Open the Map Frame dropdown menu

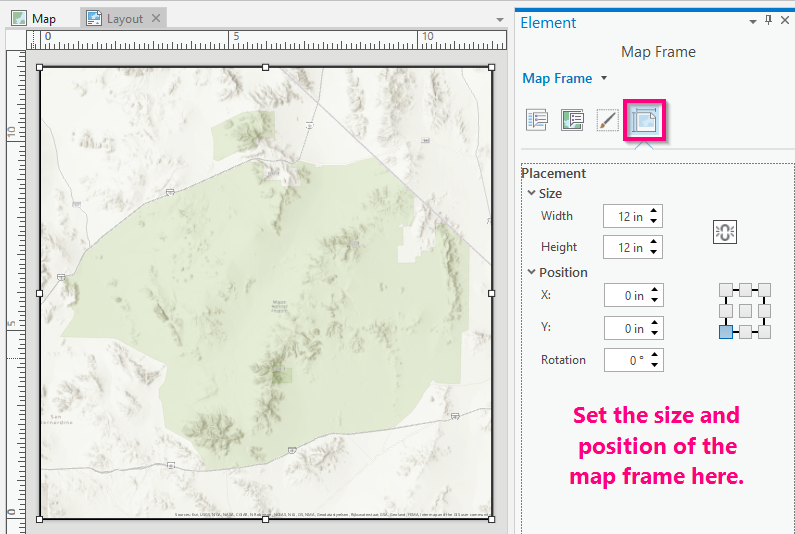click(x=604, y=78)
